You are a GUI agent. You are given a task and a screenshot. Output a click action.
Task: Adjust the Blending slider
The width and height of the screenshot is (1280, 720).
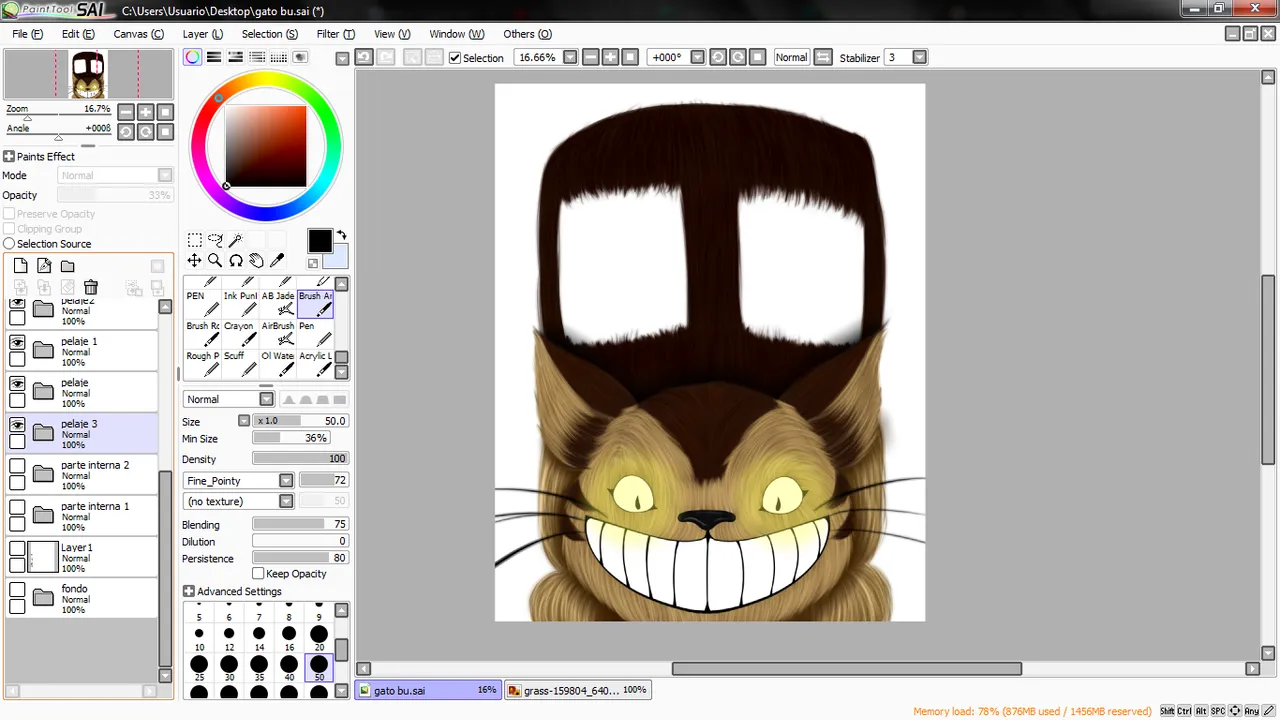click(x=300, y=524)
